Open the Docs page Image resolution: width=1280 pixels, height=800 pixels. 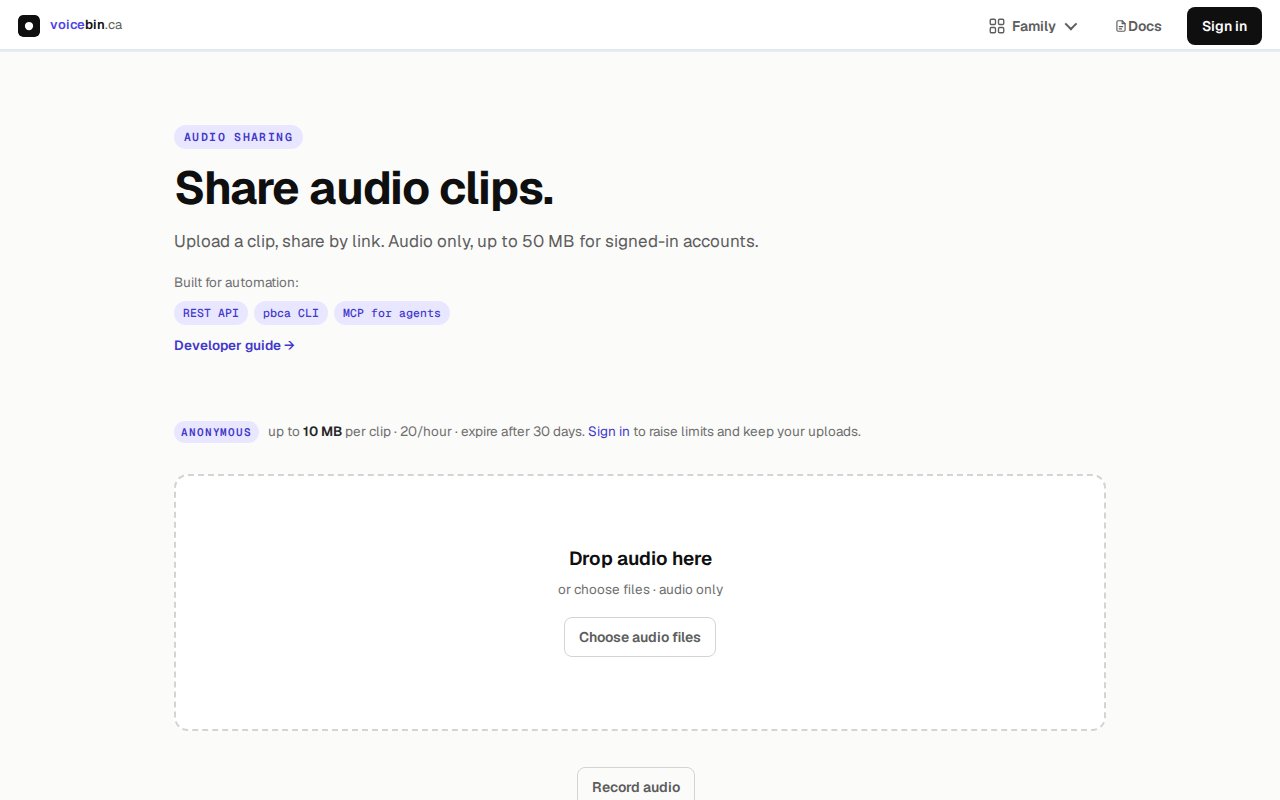point(1138,26)
